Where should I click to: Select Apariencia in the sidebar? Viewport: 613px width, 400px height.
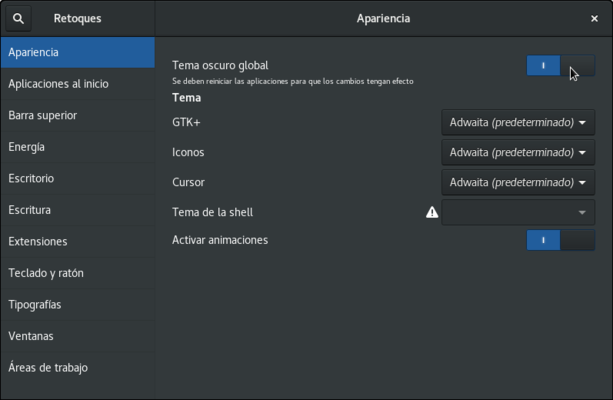coord(77,52)
